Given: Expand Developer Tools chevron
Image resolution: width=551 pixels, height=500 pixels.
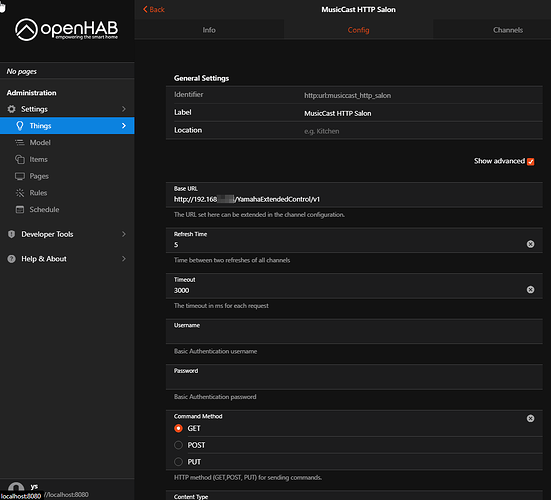Looking at the screenshot, I should [124, 234].
